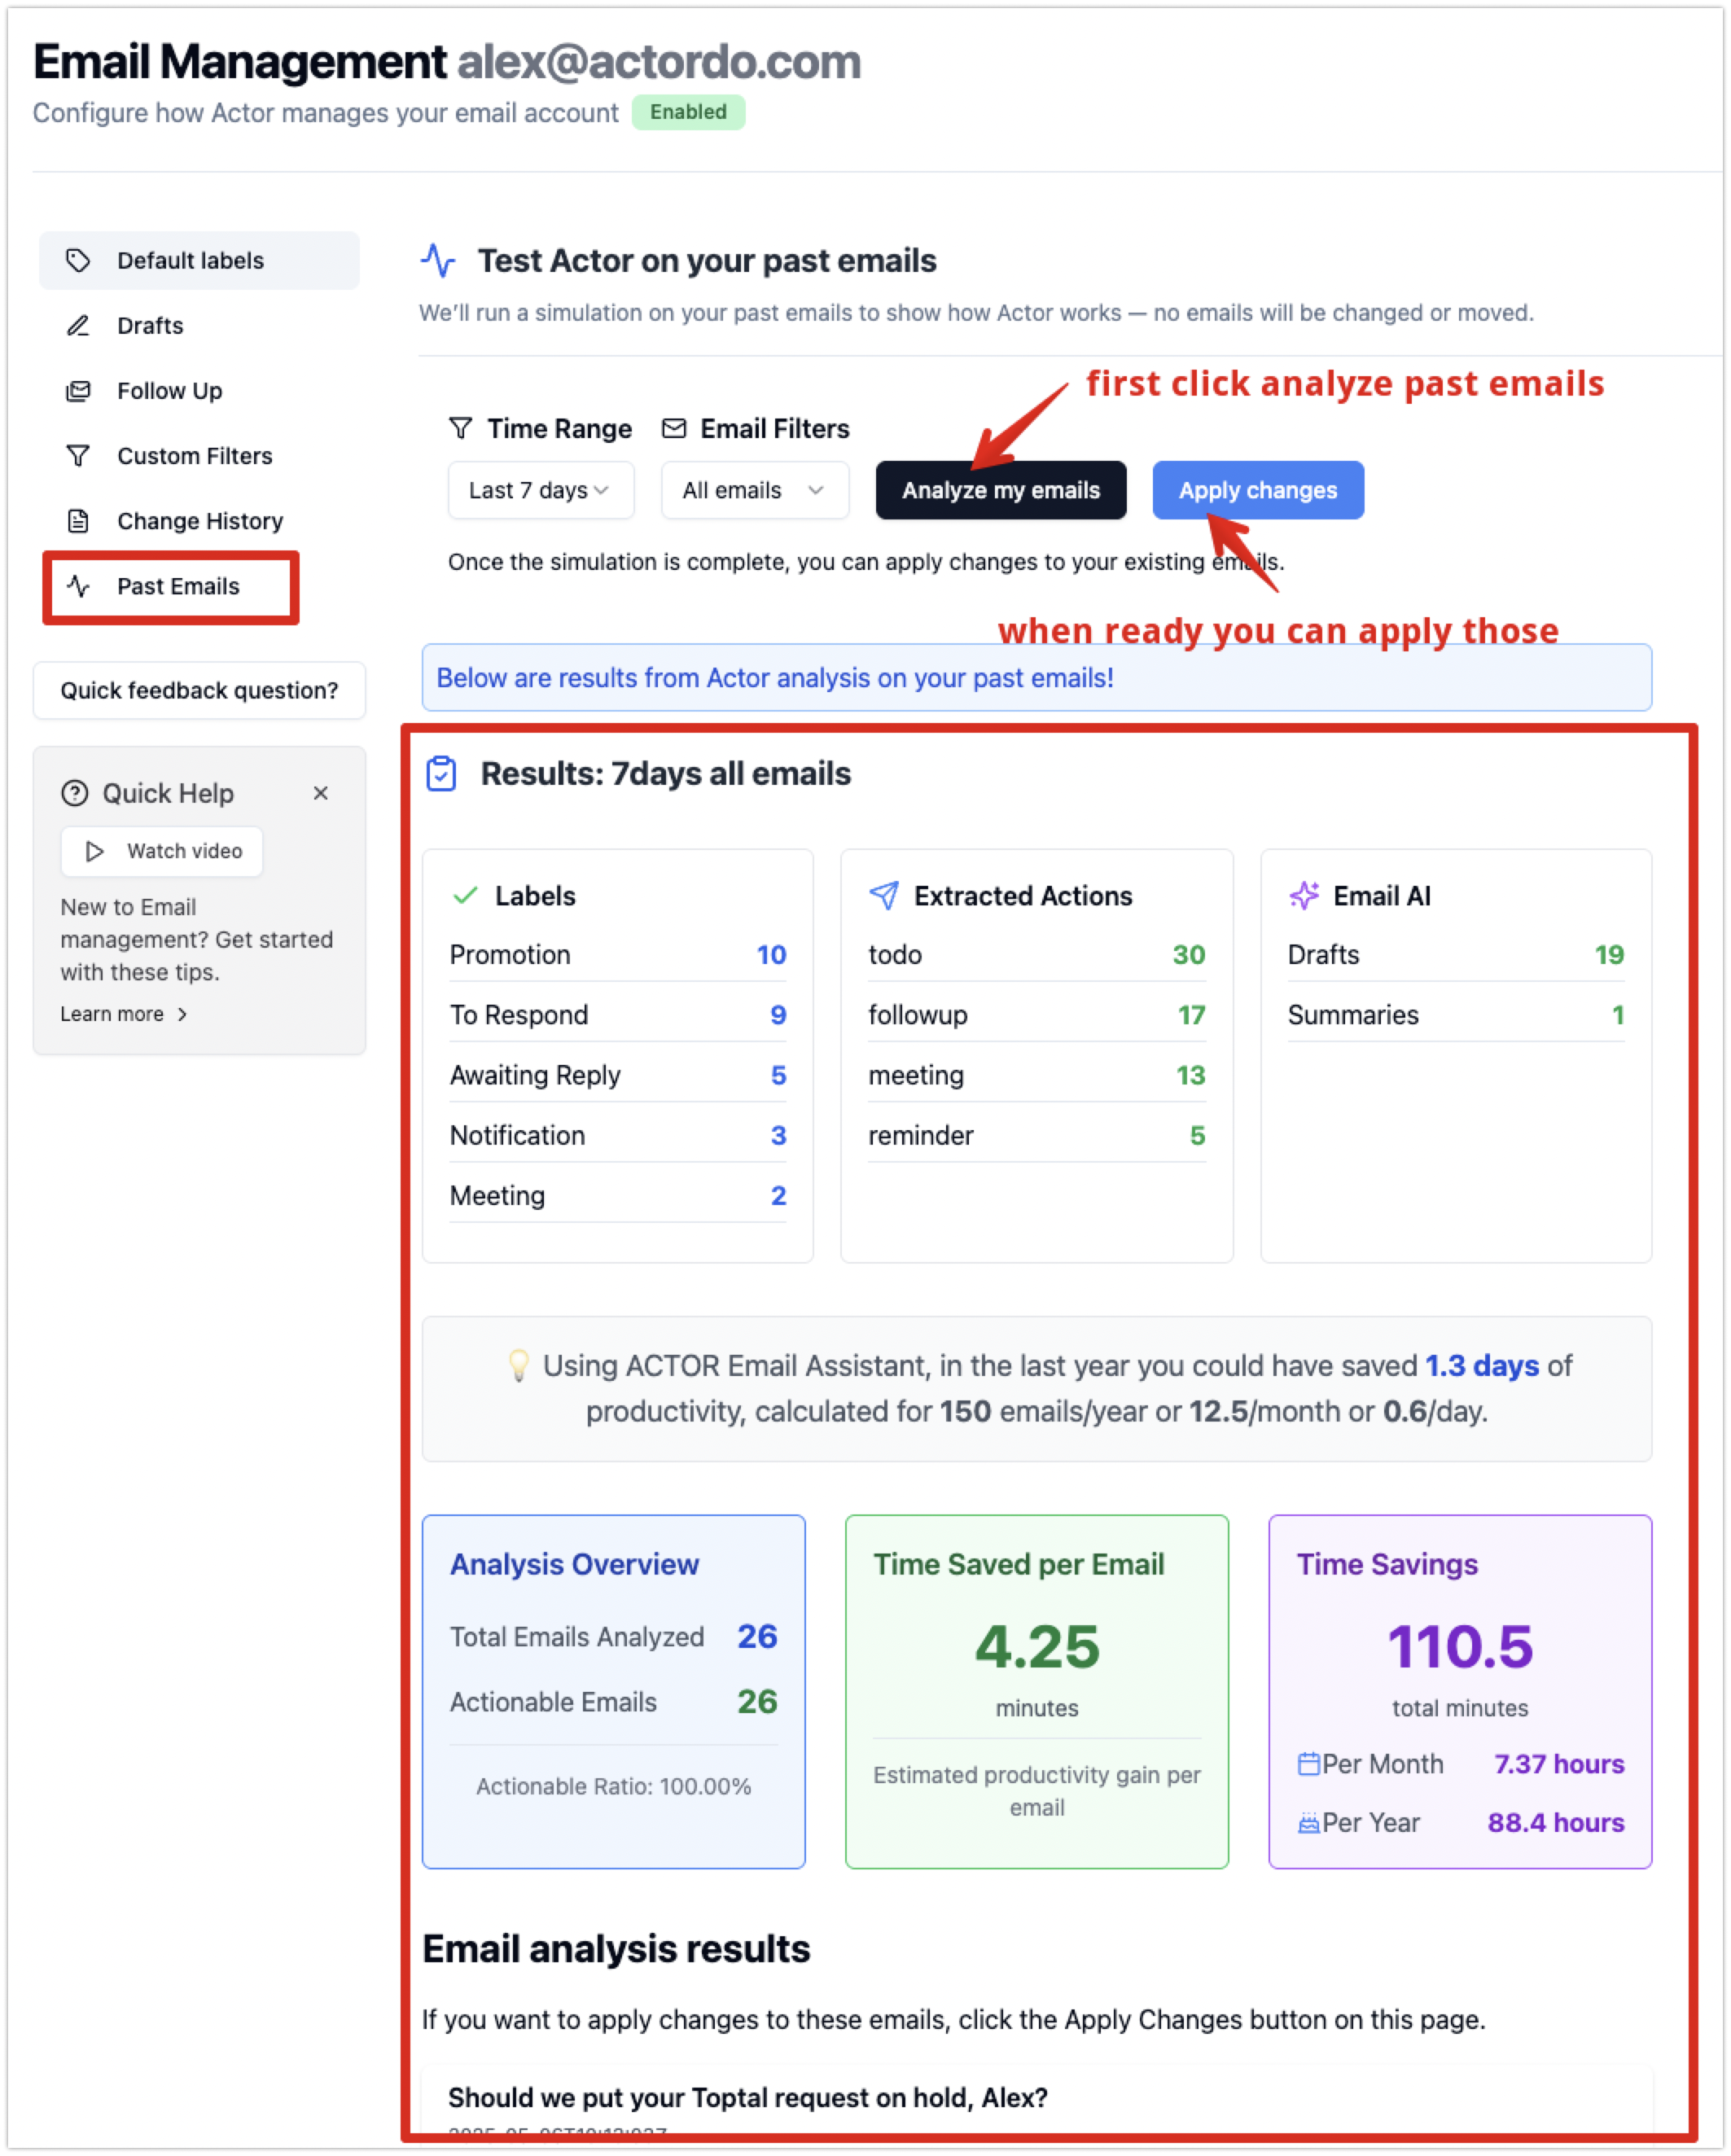Click the reminder extracted action row
This screenshot has height=2156, width=1731.
1037,1135
